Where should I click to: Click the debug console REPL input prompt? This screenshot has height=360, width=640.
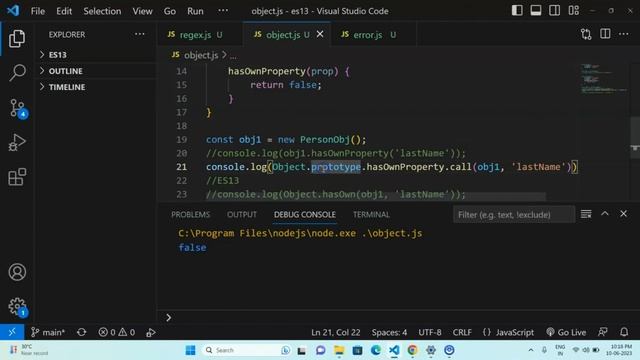point(398,317)
